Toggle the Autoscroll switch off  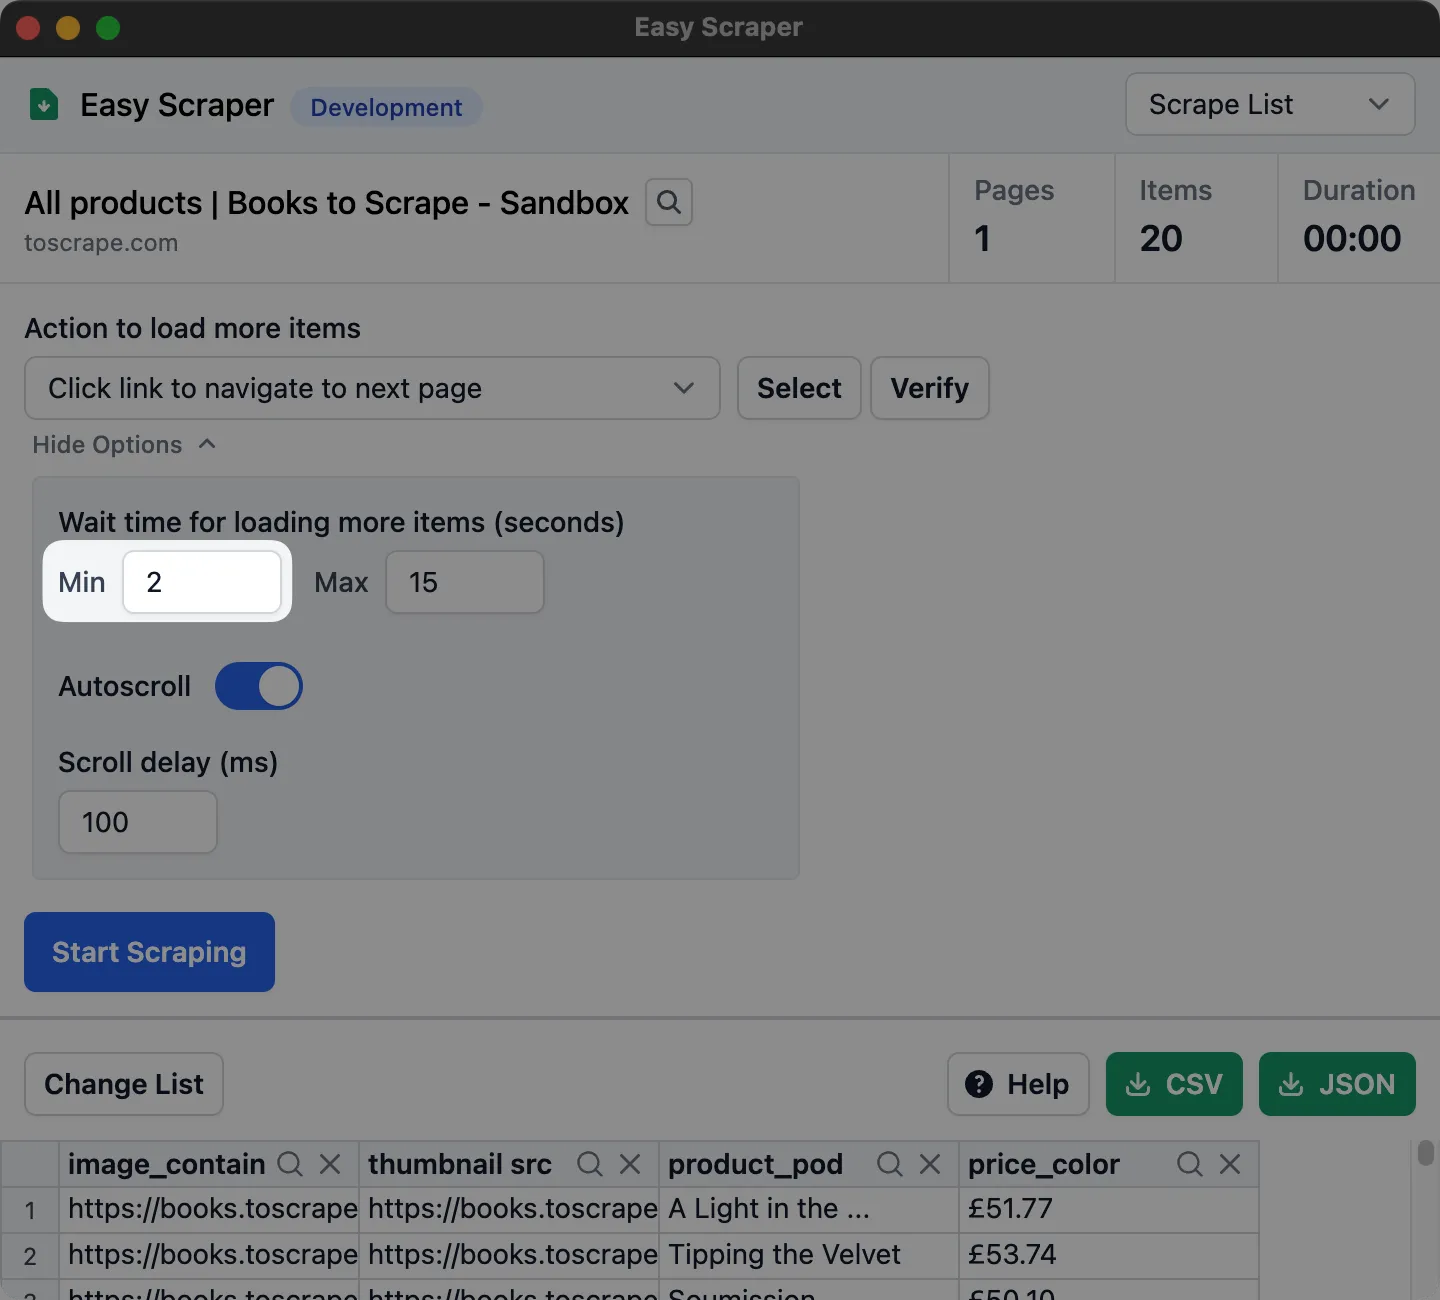tap(259, 686)
